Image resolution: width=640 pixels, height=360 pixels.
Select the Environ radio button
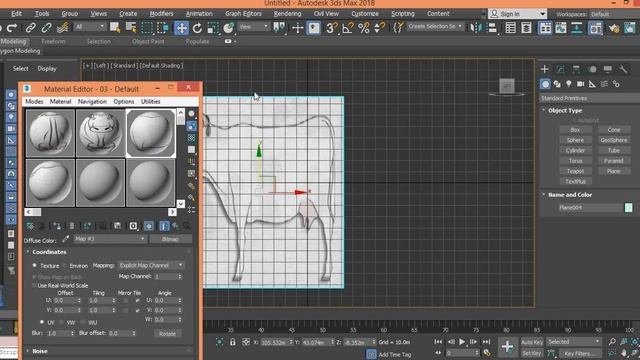click(65, 266)
